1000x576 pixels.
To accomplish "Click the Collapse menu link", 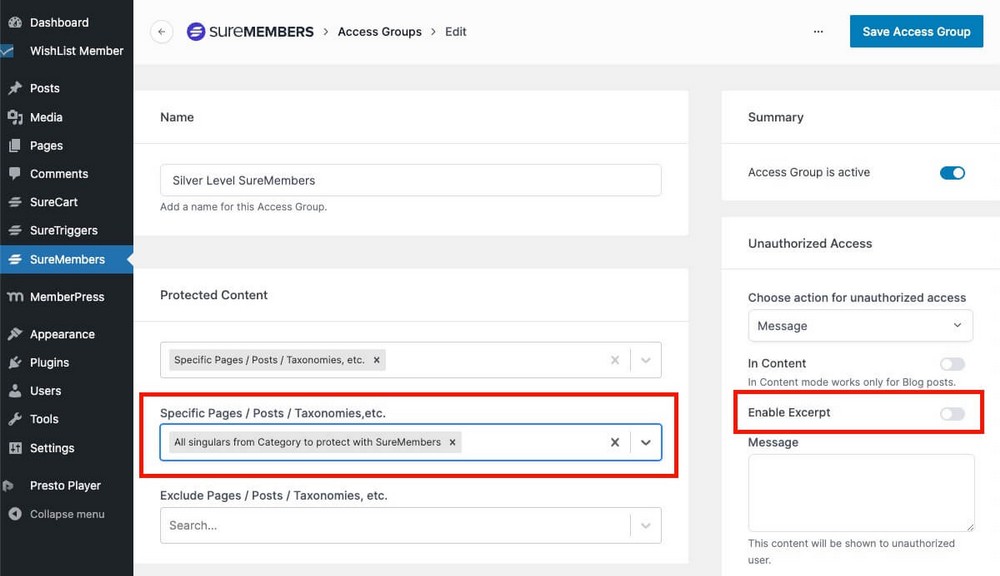I will [66, 514].
